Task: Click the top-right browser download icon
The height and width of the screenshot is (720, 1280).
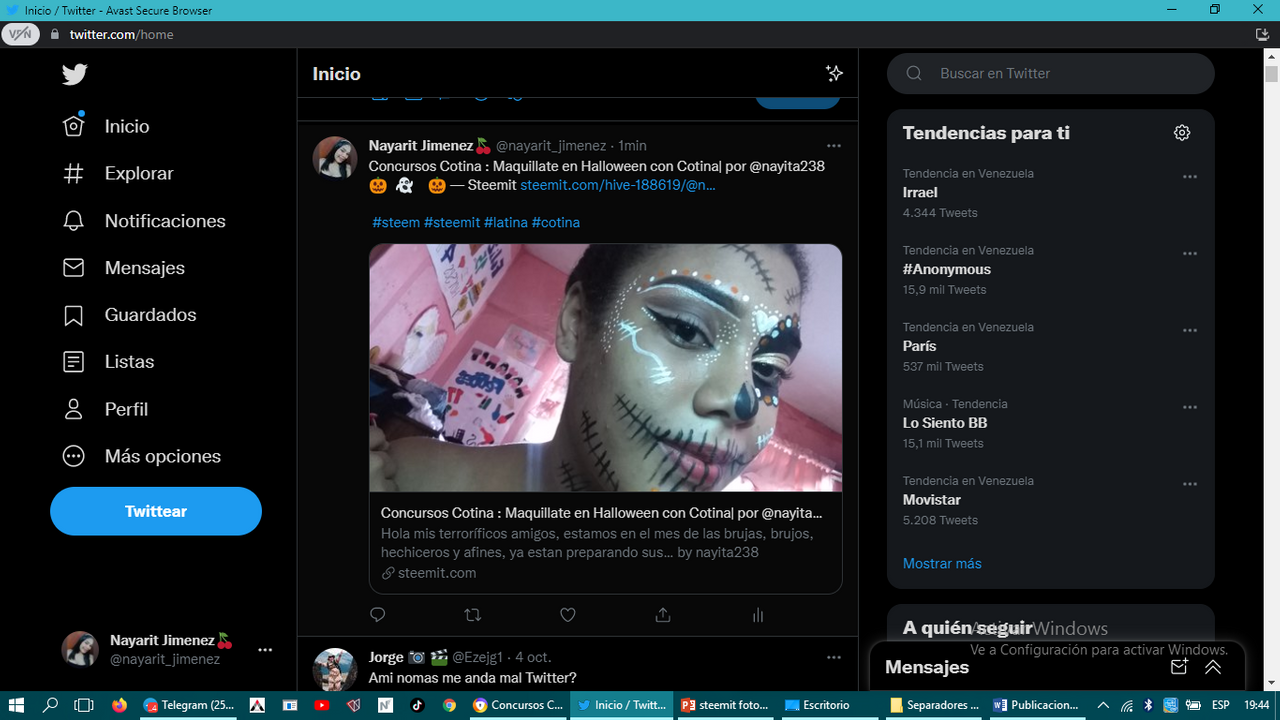Action: click(x=1262, y=34)
